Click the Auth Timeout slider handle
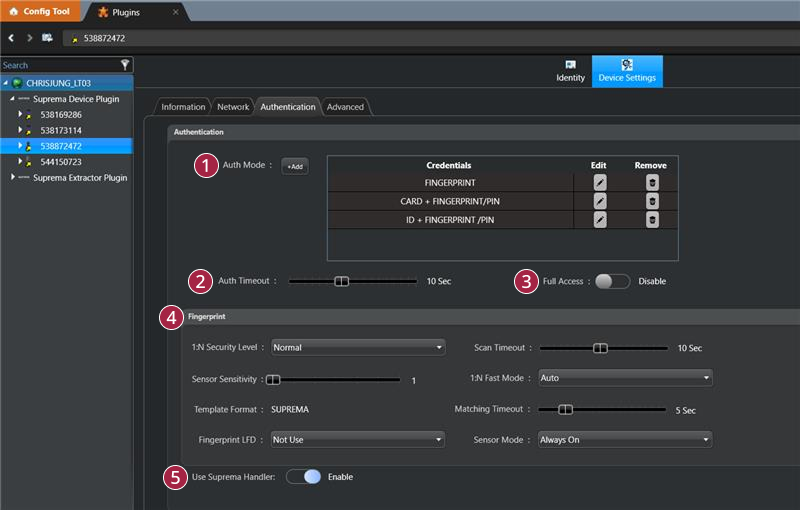 [341, 281]
